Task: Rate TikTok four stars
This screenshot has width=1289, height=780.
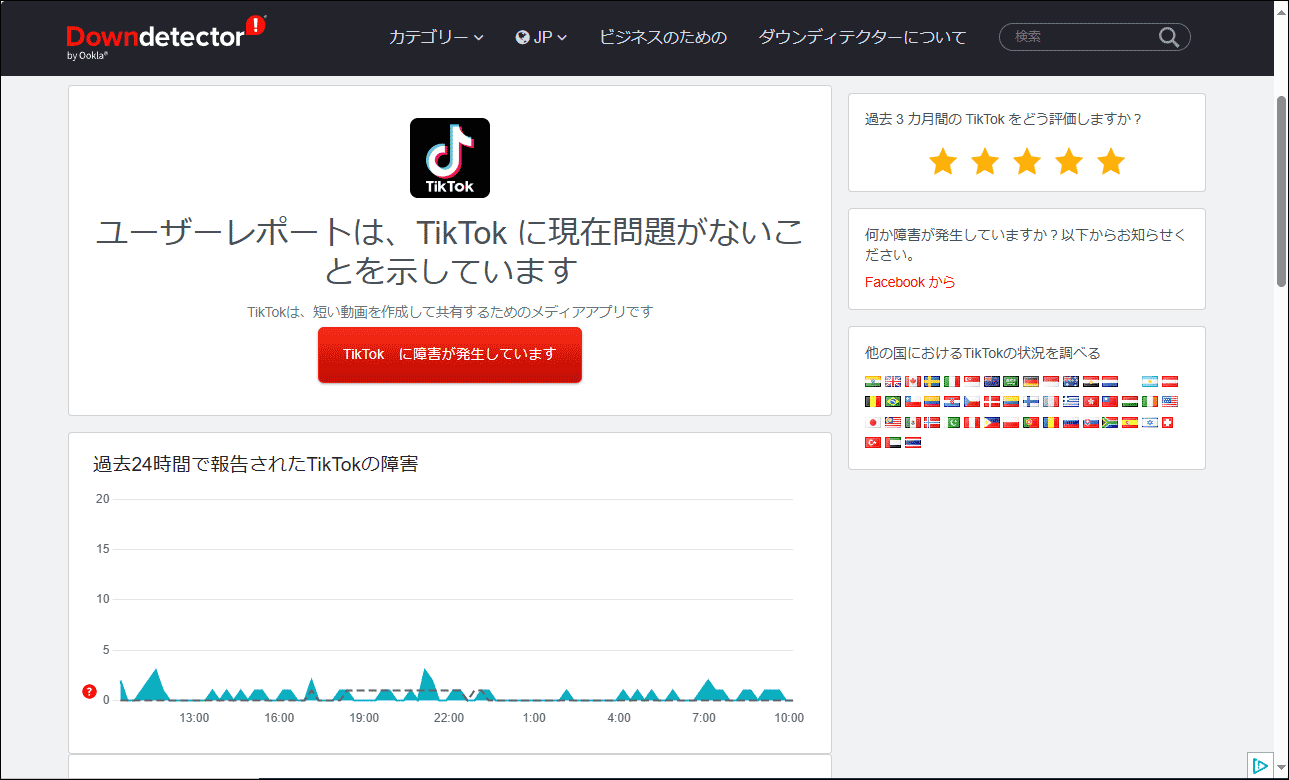Action: tap(1069, 161)
